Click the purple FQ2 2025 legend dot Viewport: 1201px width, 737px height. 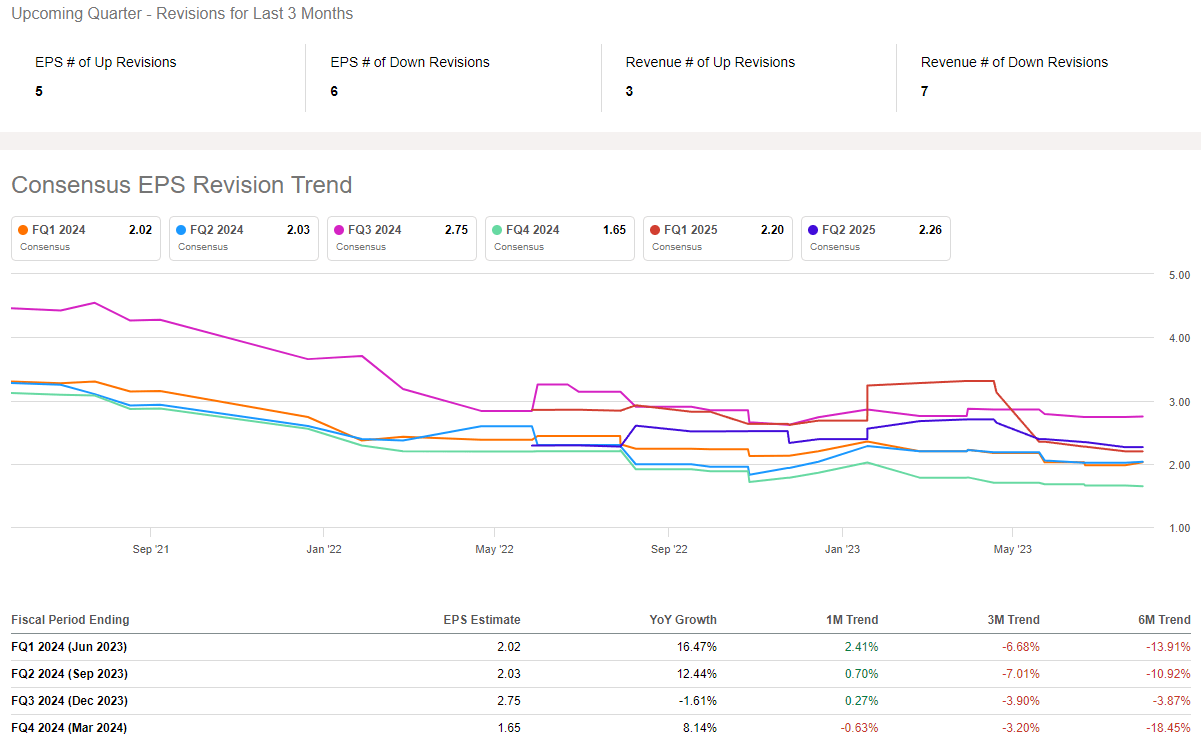(814, 230)
